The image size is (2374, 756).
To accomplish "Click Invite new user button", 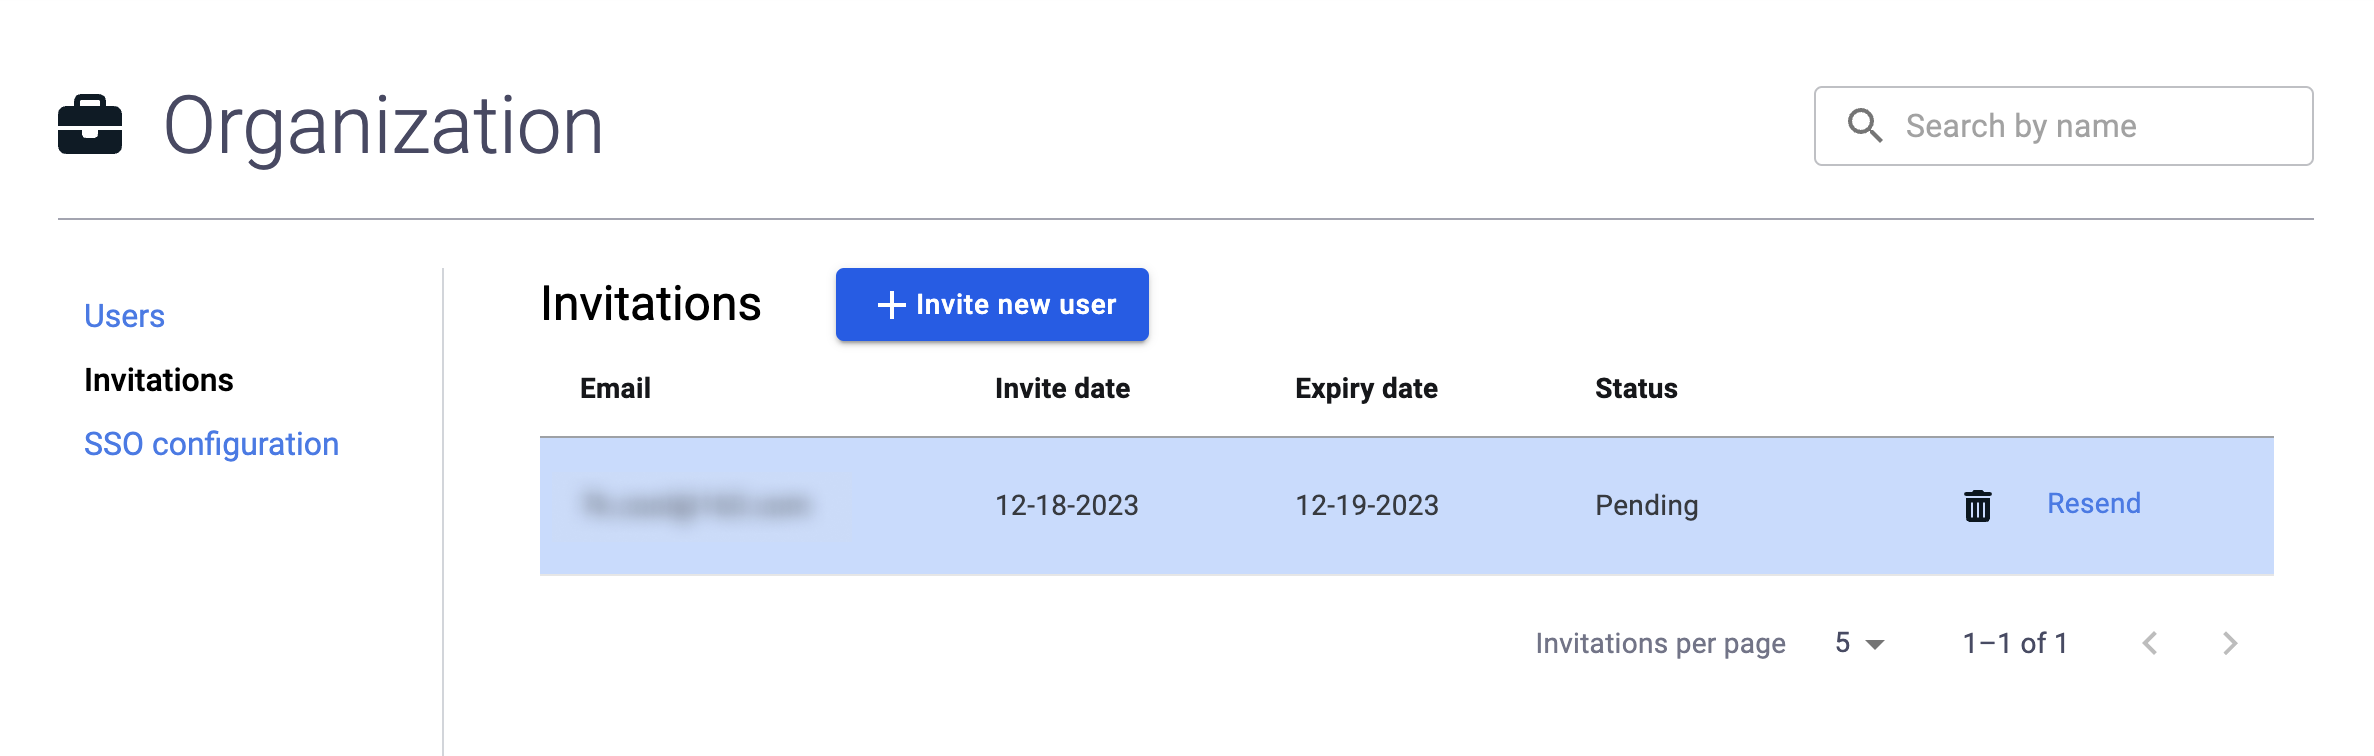I will pyautogui.click(x=992, y=305).
